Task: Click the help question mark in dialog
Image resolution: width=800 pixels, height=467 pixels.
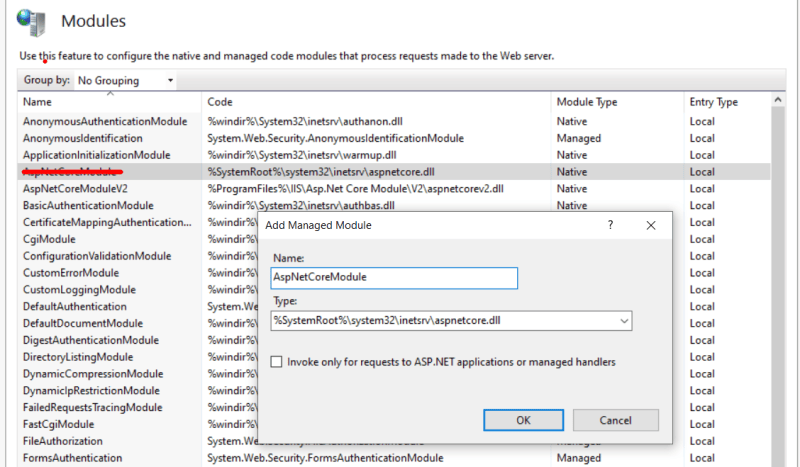Action: point(610,225)
